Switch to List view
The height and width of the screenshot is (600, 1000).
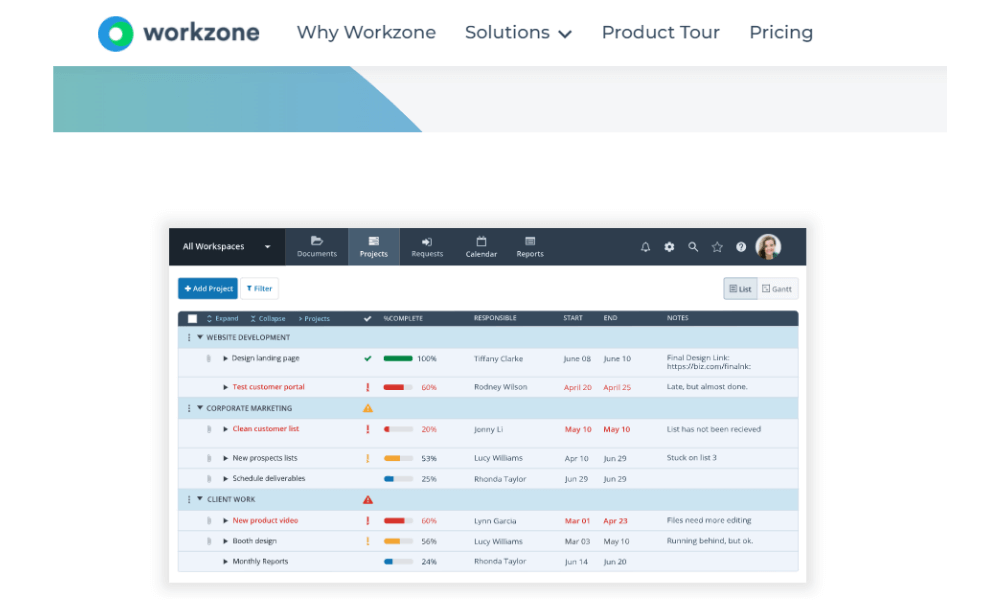click(x=740, y=289)
